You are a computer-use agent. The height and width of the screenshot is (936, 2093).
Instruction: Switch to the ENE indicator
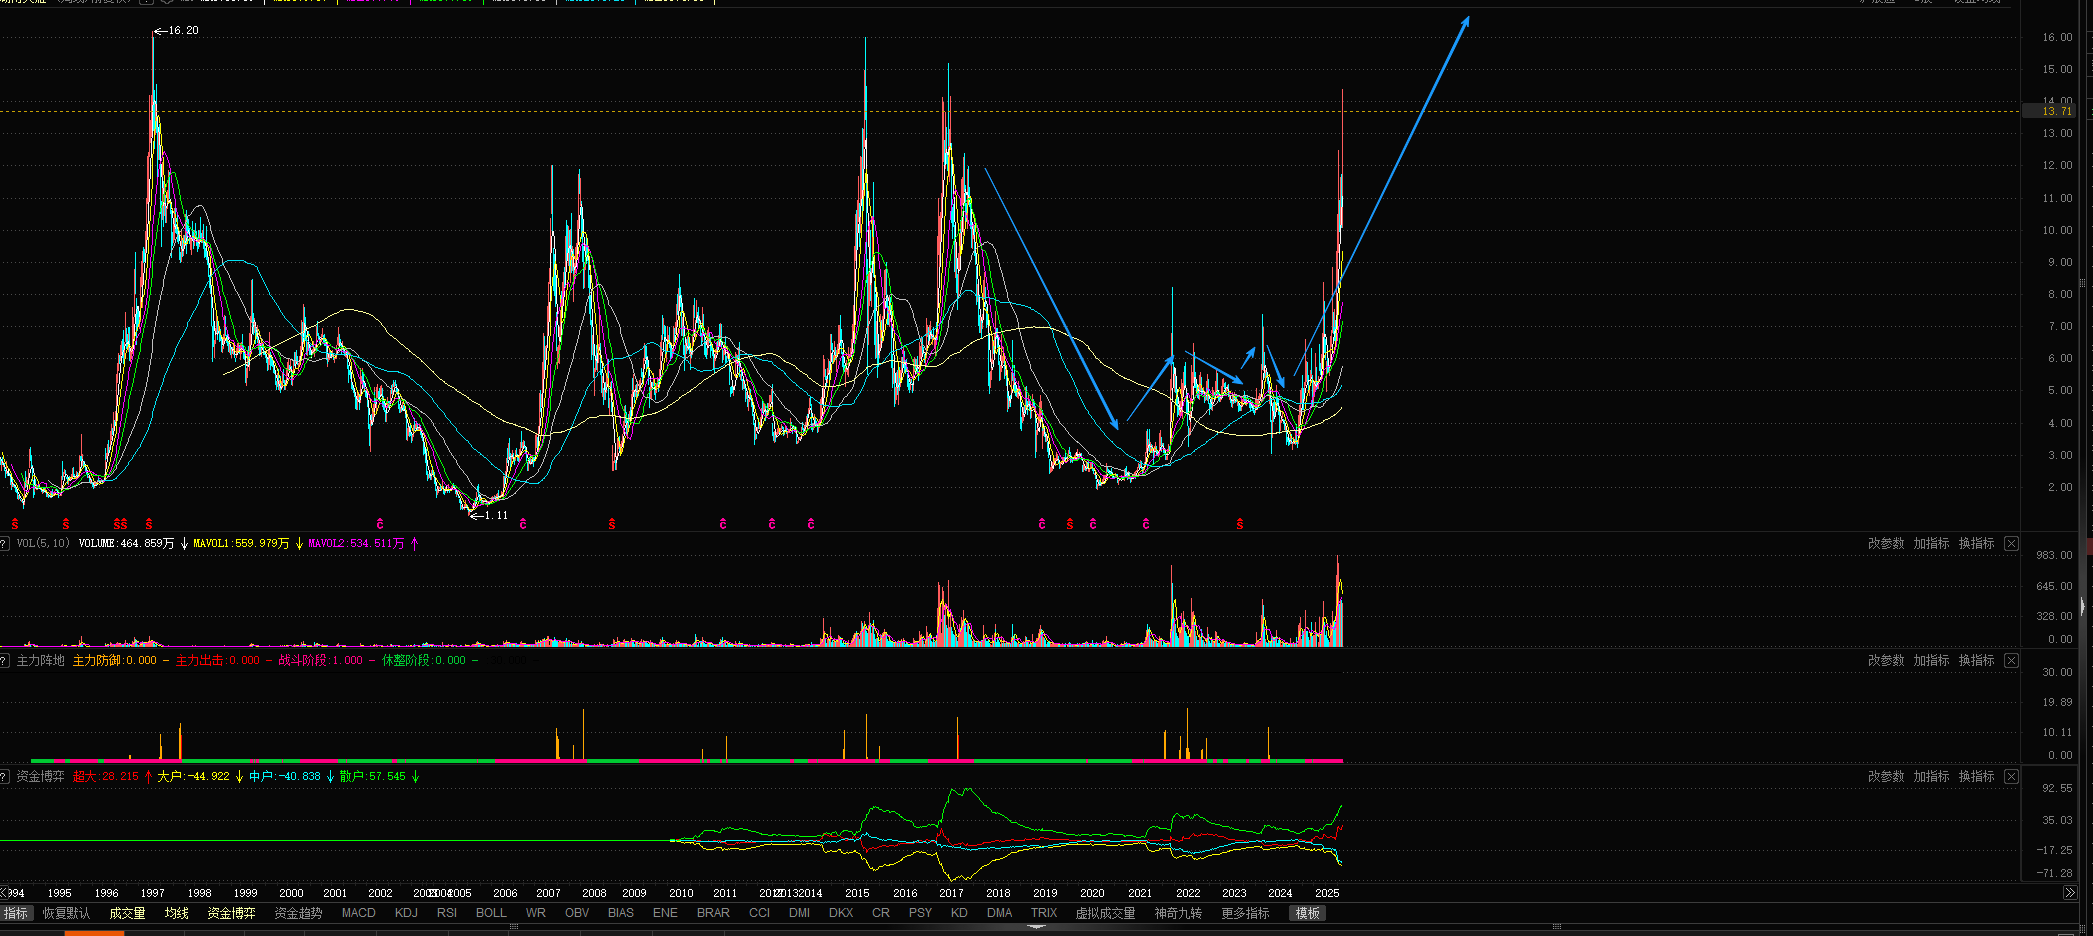(665, 913)
